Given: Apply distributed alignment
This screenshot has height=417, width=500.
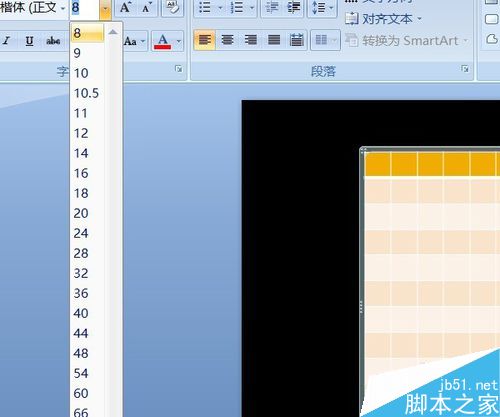Looking at the screenshot, I should pyautogui.click(x=296, y=40).
